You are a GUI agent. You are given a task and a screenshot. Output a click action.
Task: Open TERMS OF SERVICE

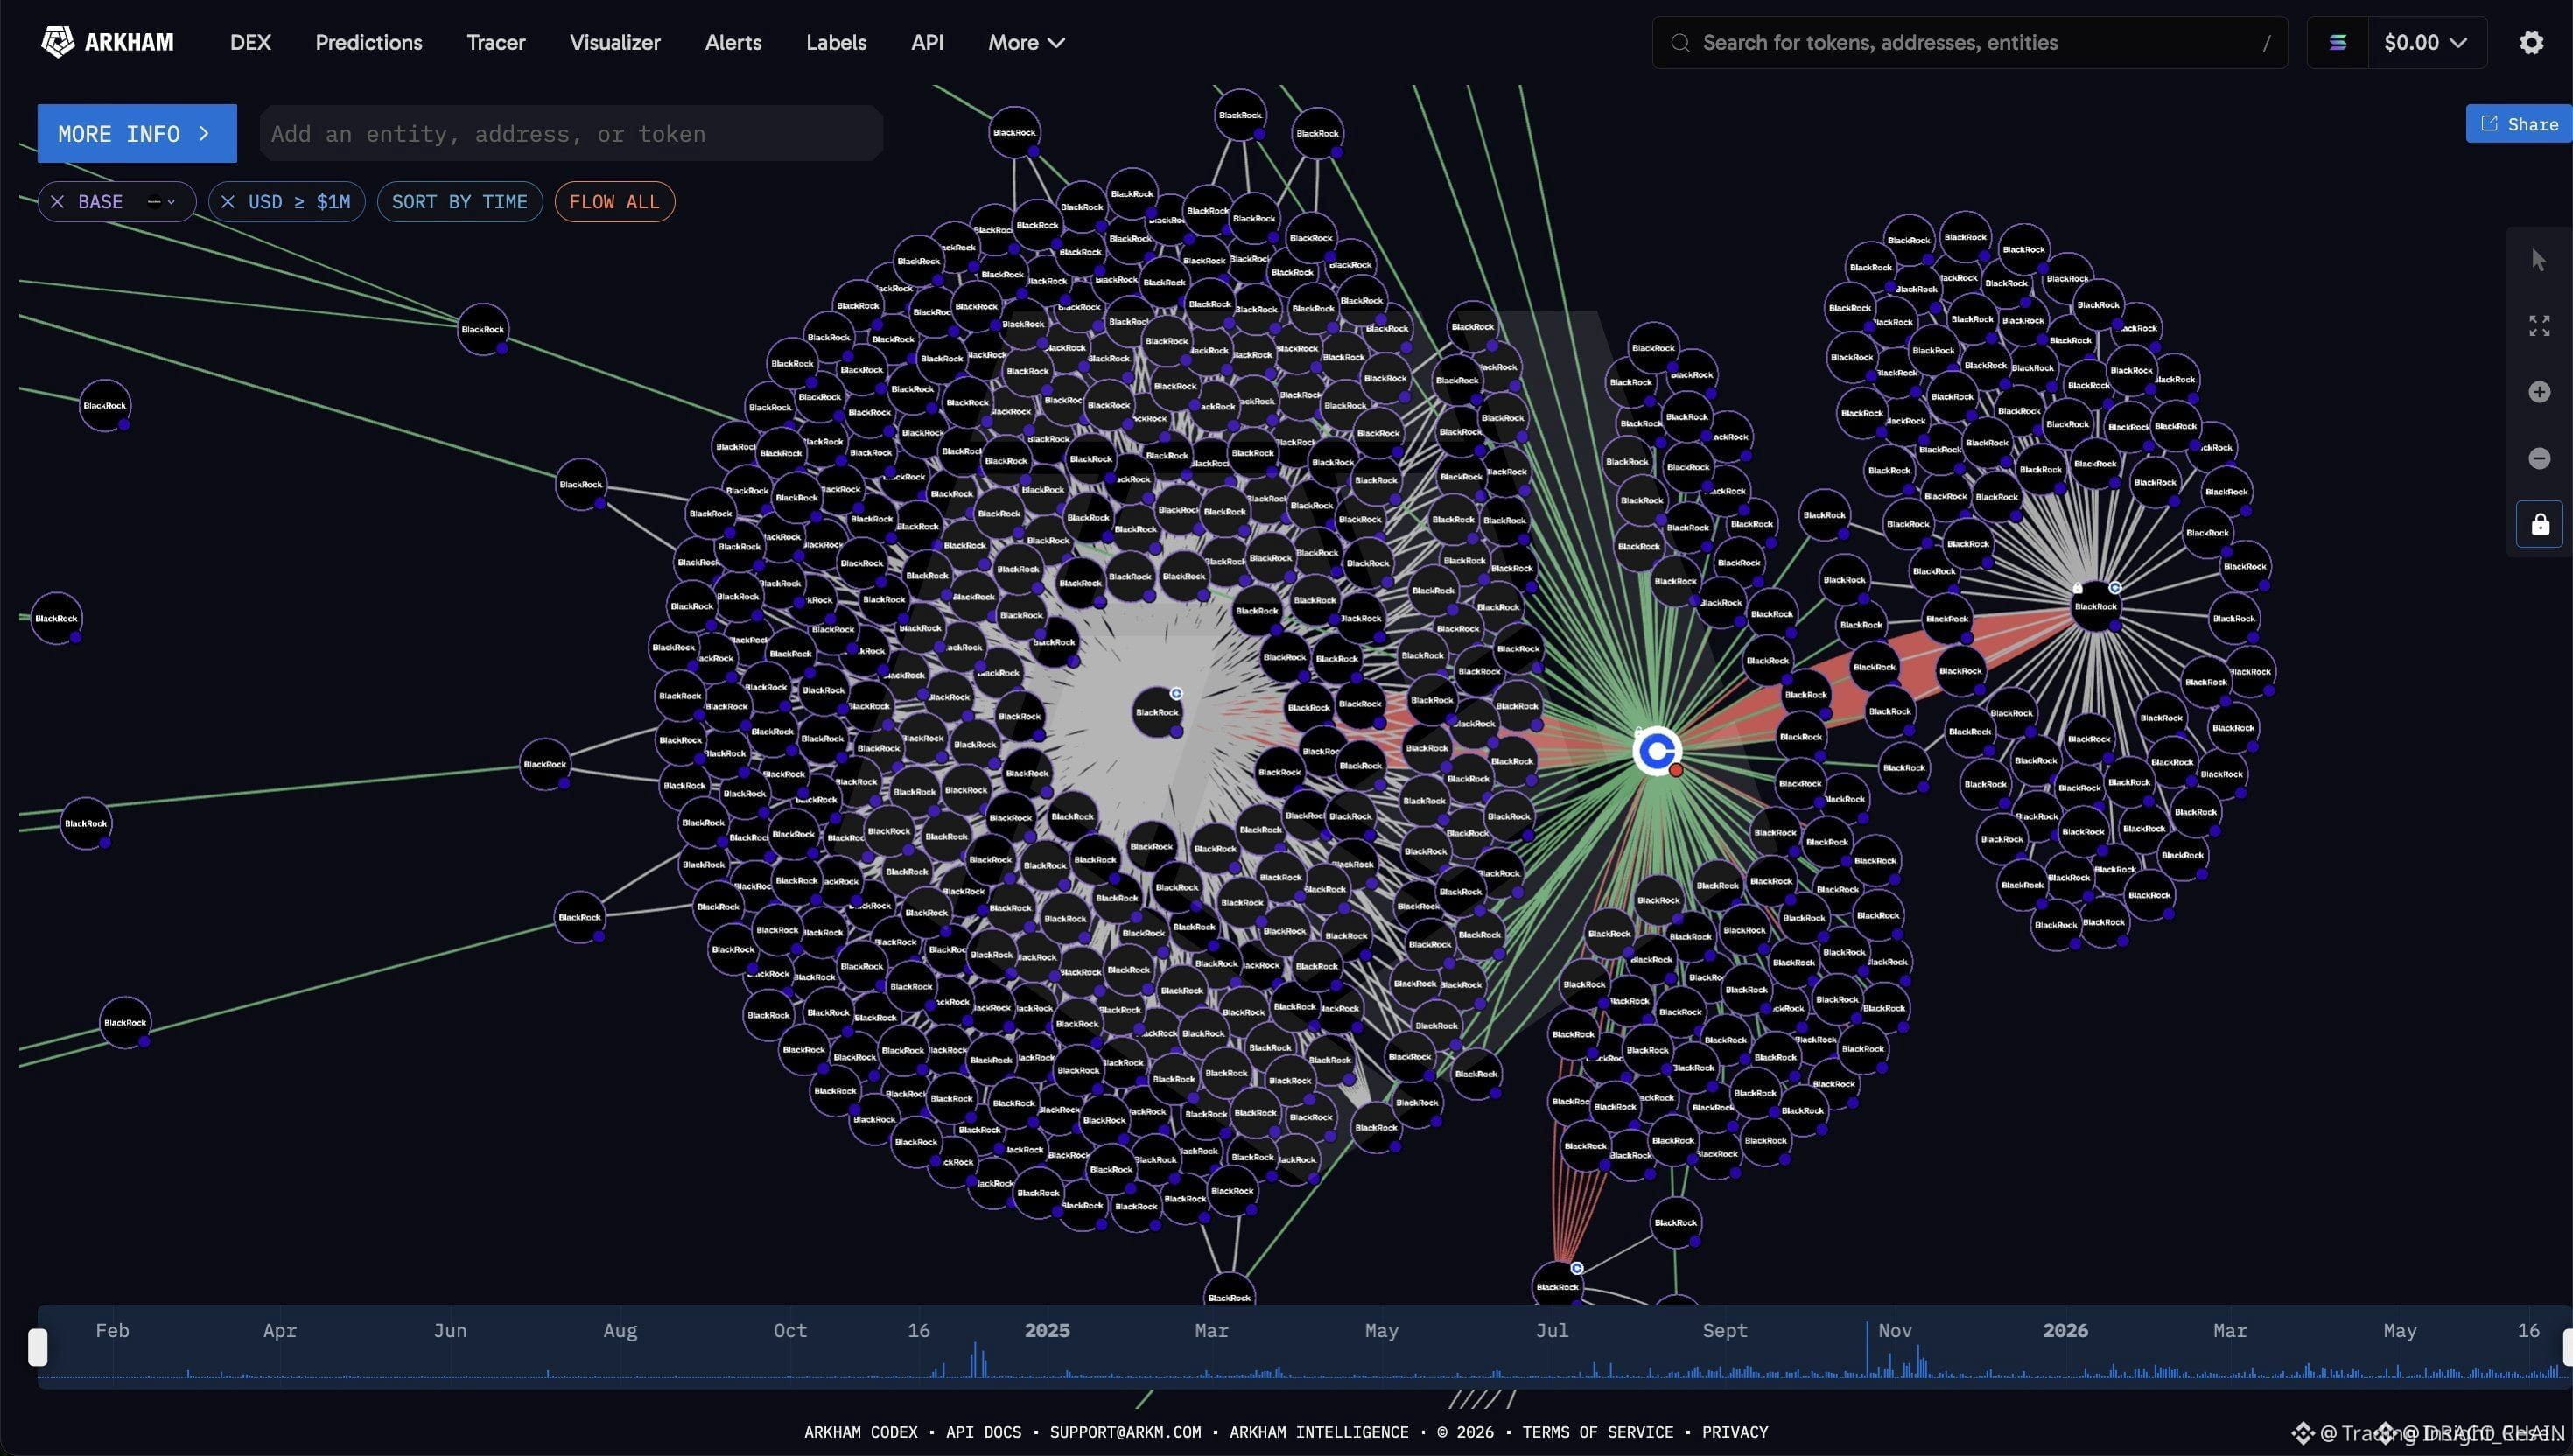point(1597,1432)
